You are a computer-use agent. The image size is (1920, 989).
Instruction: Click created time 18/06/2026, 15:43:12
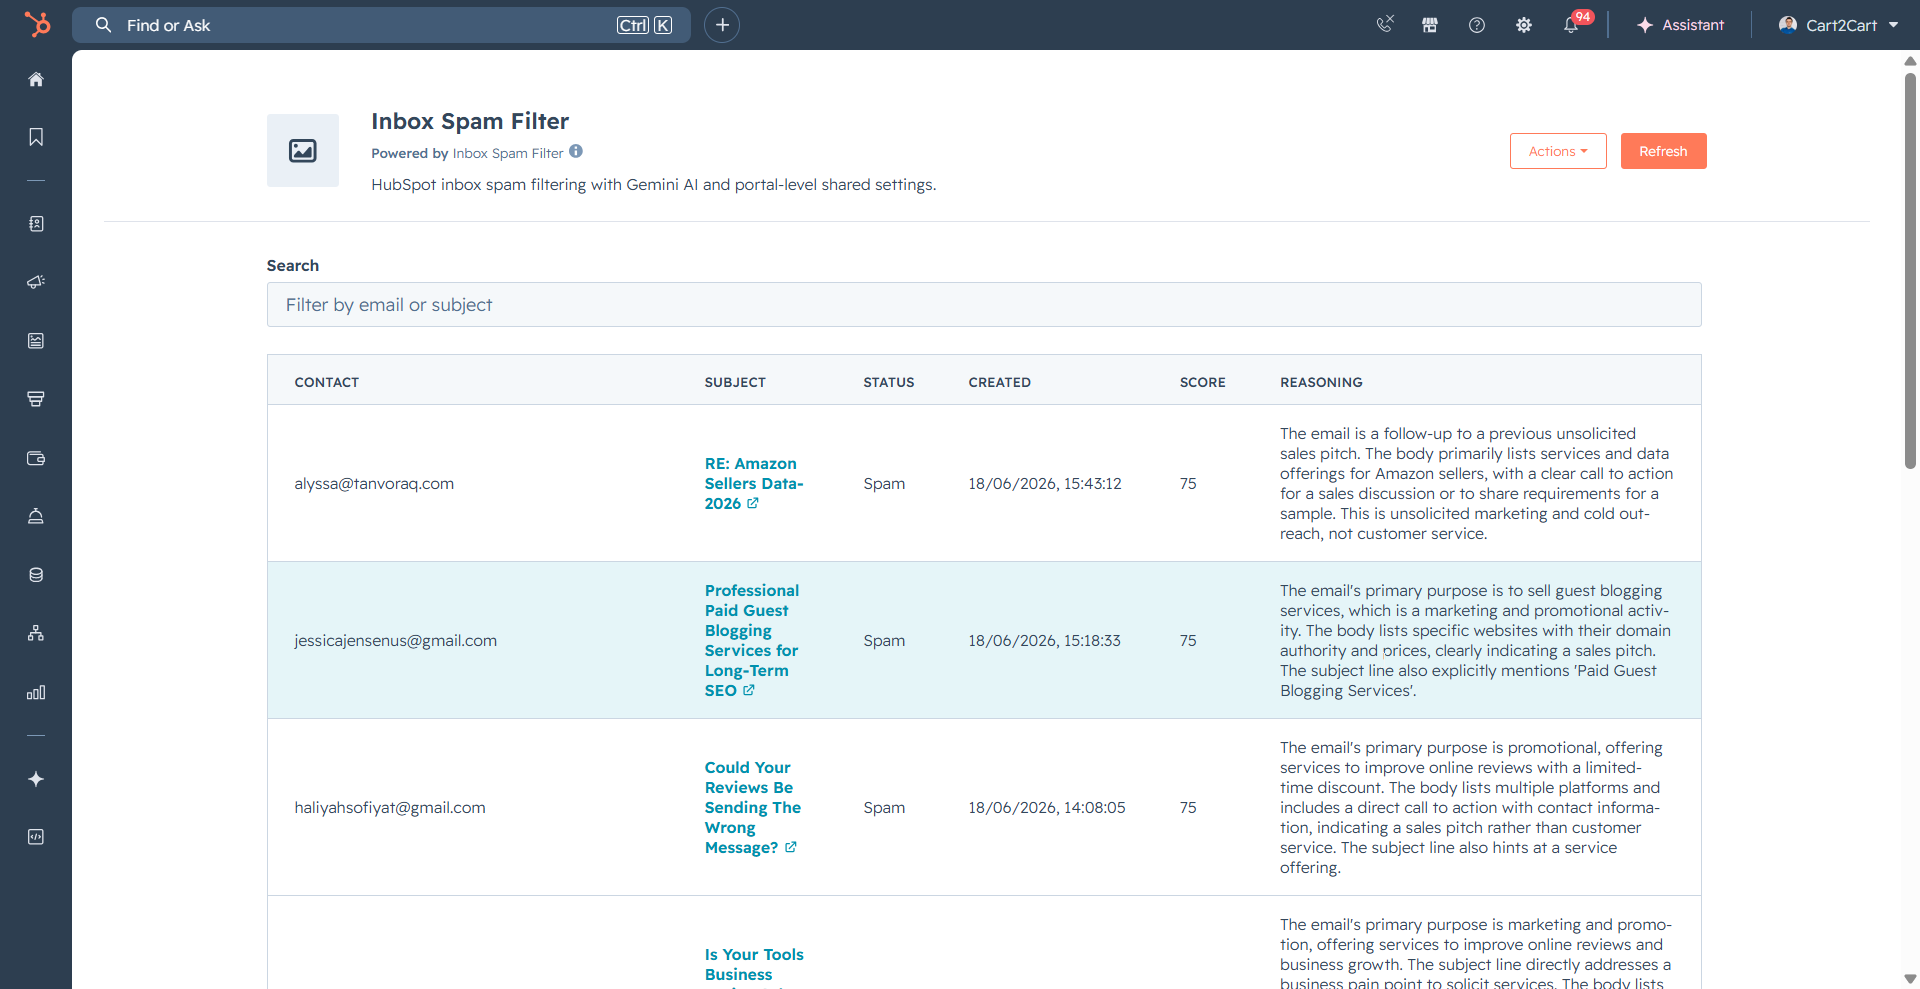coord(1045,484)
